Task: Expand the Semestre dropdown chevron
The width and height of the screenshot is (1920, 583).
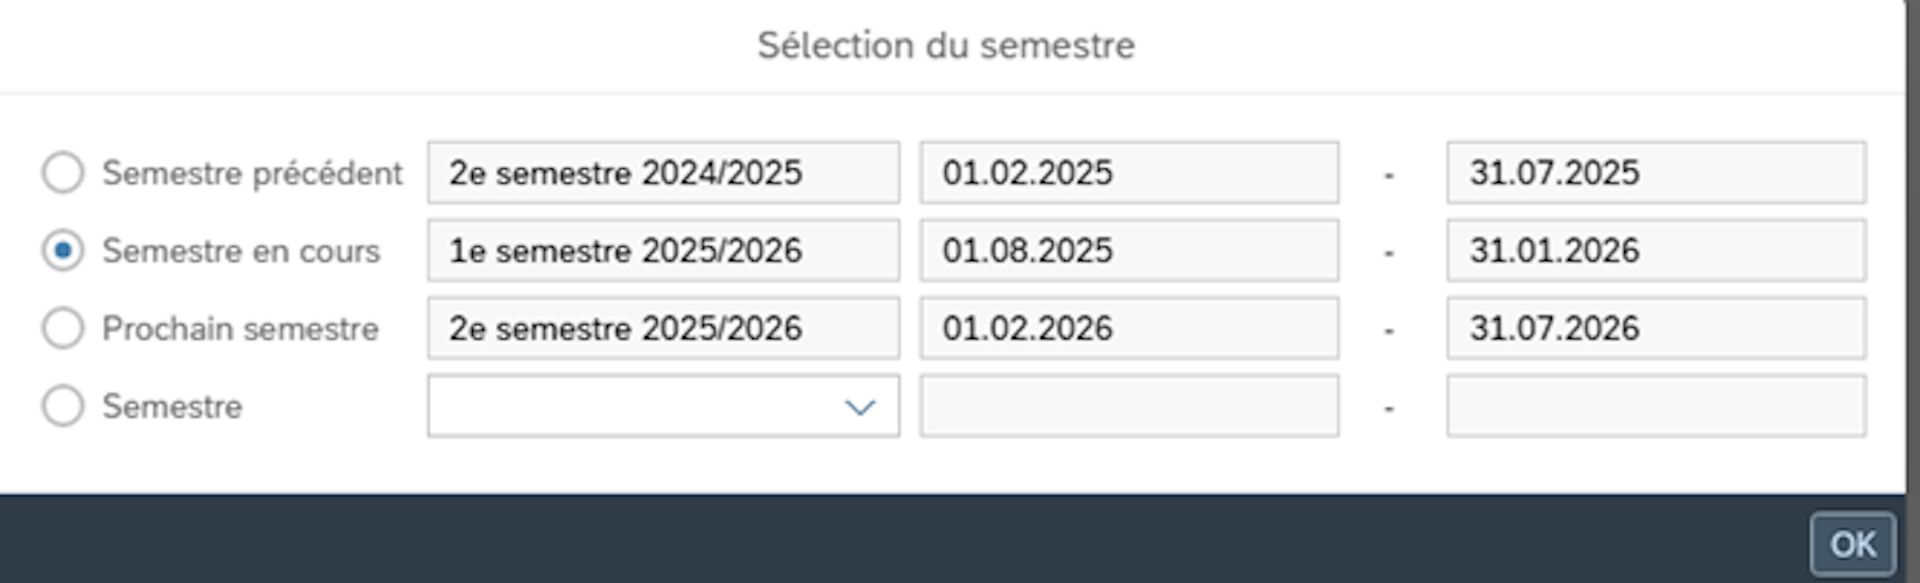Action: pos(859,406)
